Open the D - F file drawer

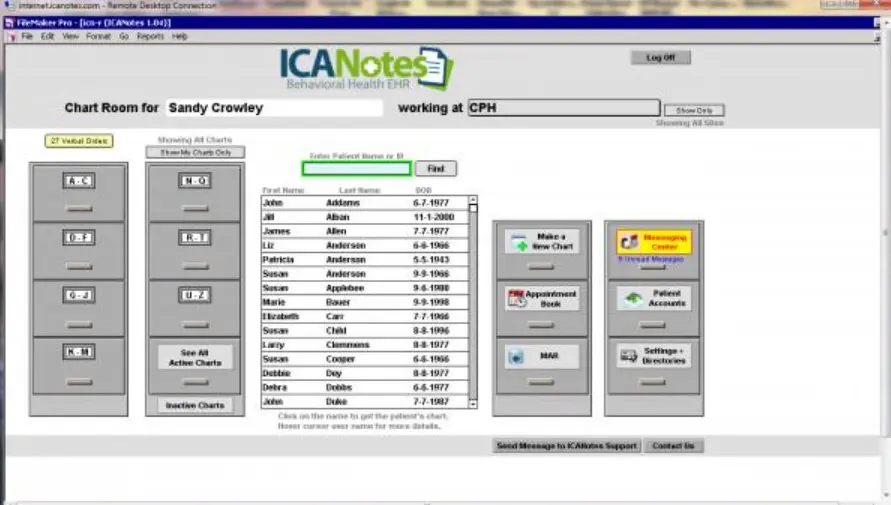(79, 250)
